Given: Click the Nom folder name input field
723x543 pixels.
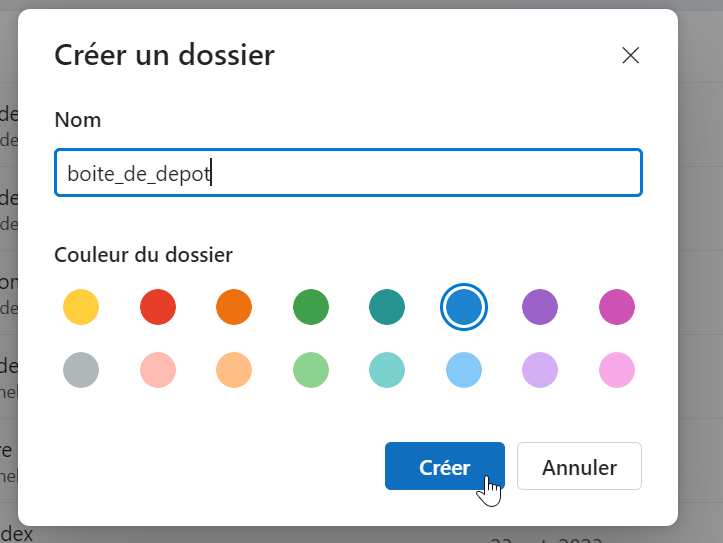Looking at the screenshot, I should [348, 173].
